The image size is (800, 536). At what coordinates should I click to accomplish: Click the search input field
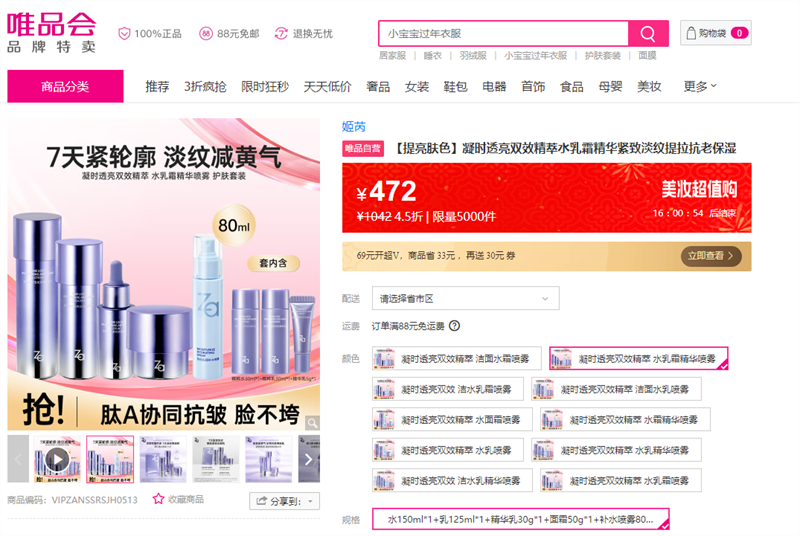tap(503, 34)
